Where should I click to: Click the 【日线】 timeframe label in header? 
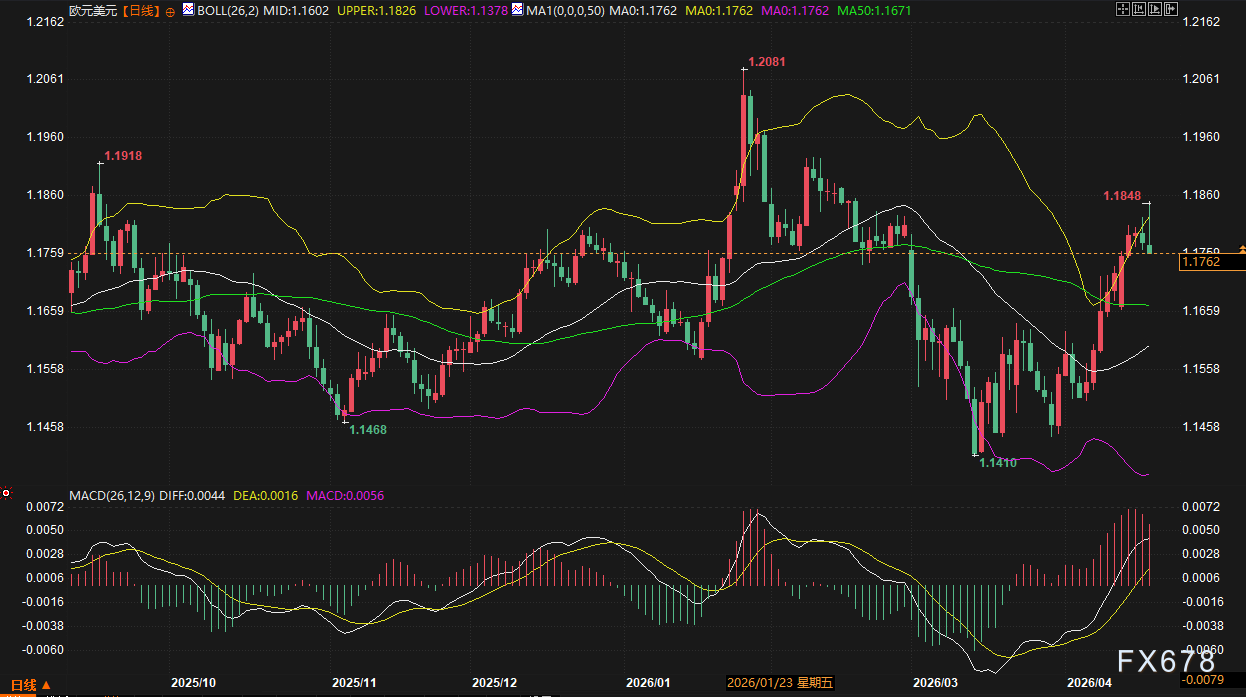pyautogui.click(x=141, y=10)
